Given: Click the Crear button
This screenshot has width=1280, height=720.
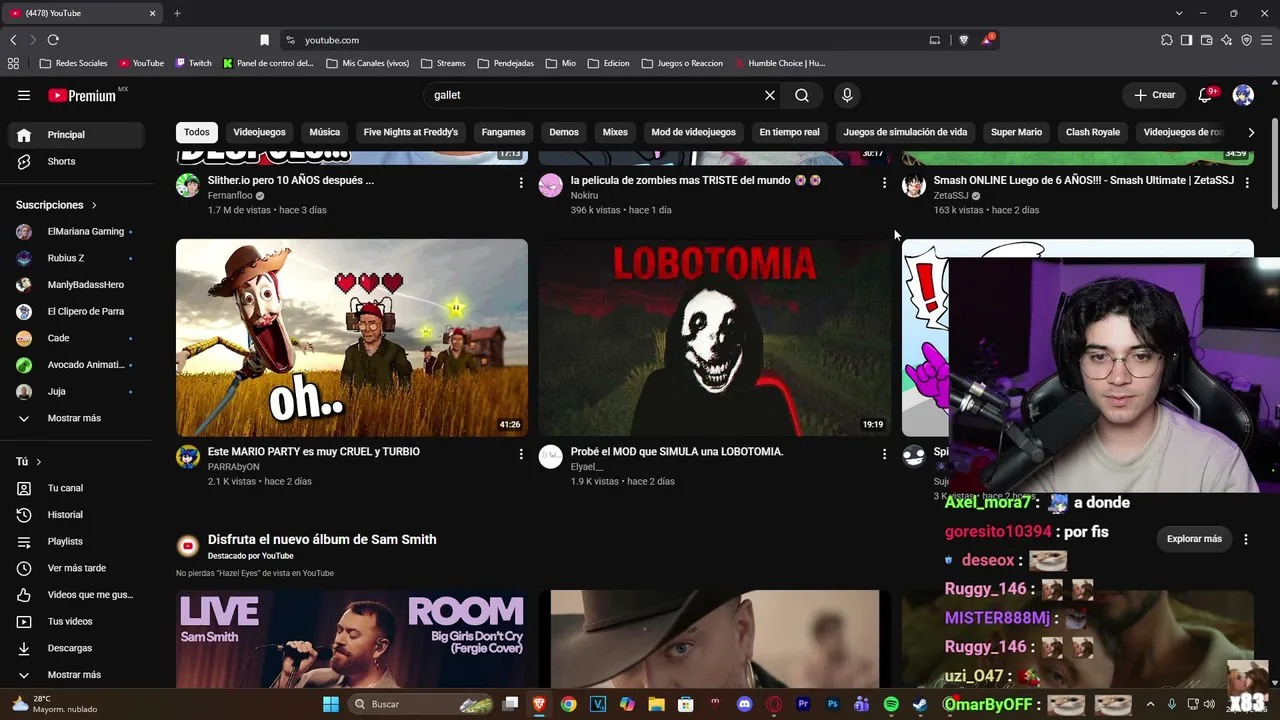Looking at the screenshot, I should [1154, 95].
